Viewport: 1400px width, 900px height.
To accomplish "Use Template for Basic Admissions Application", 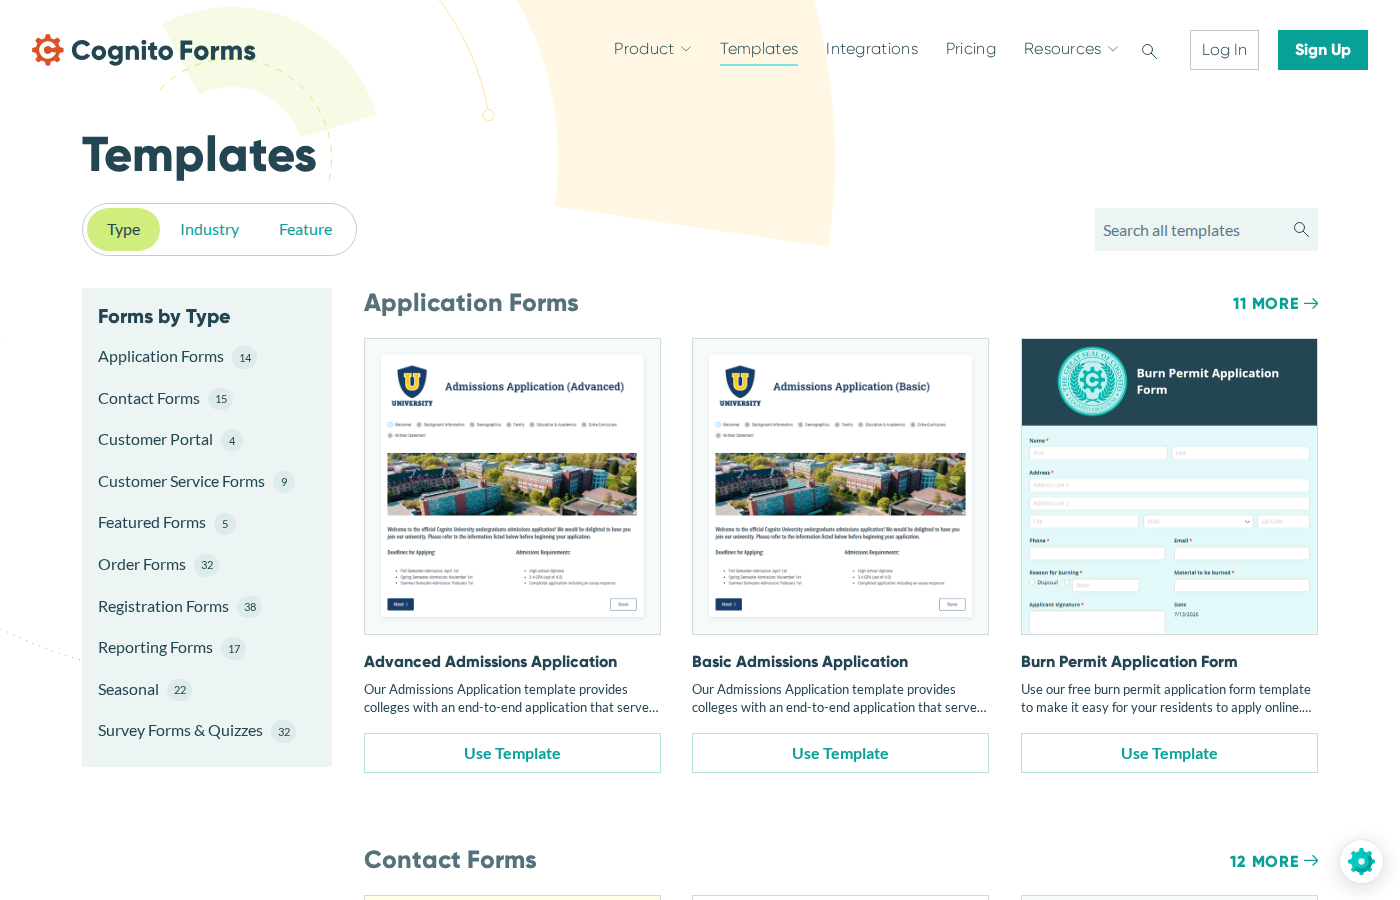I will (840, 753).
